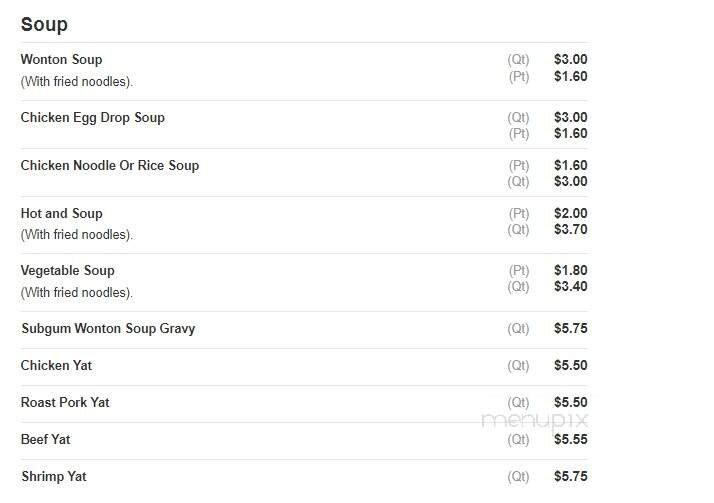Screen dimensions: 714x503
Task: Click the menupix watermark logo
Action: click(535, 420)
